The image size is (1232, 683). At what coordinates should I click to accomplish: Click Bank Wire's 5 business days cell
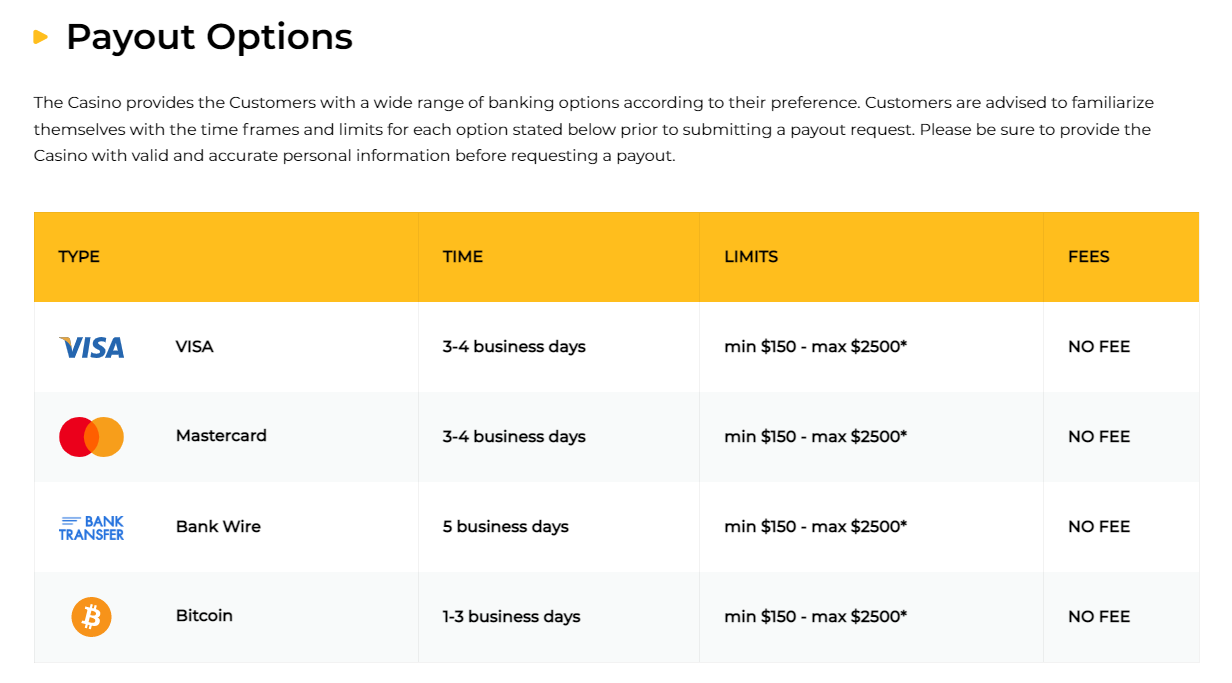point(506,527)
